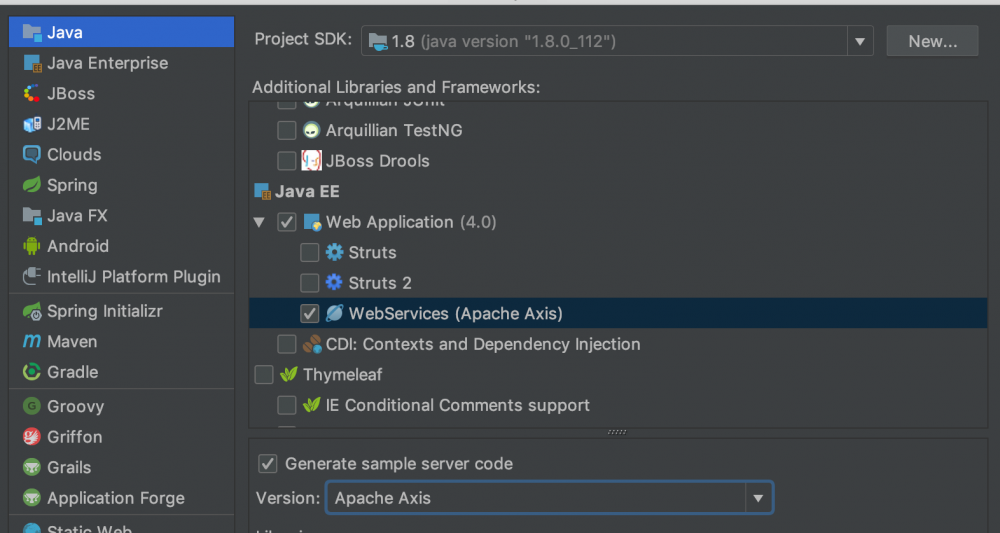Click the Struts gear icon

pos(334,252)
